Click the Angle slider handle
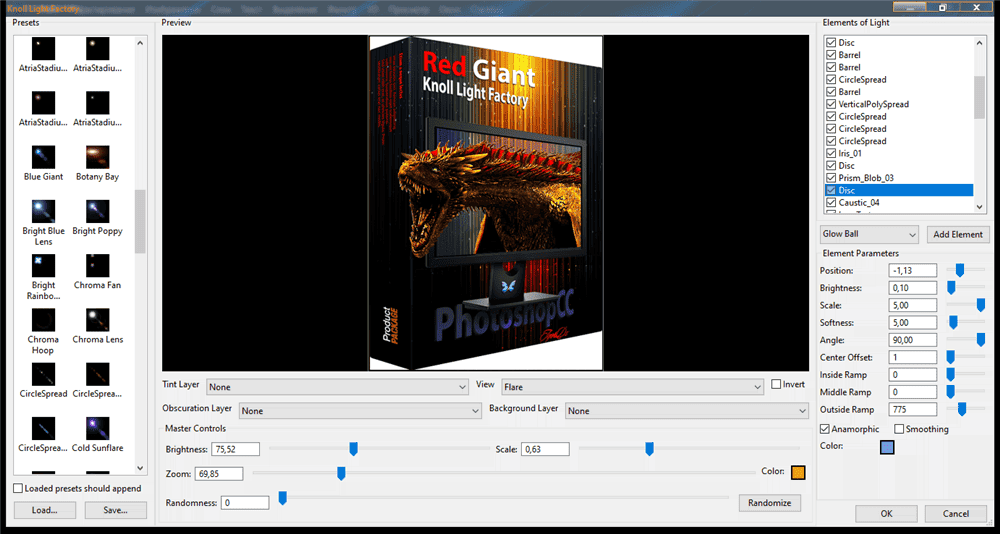 pyautogui.click(x=981, y=339)
